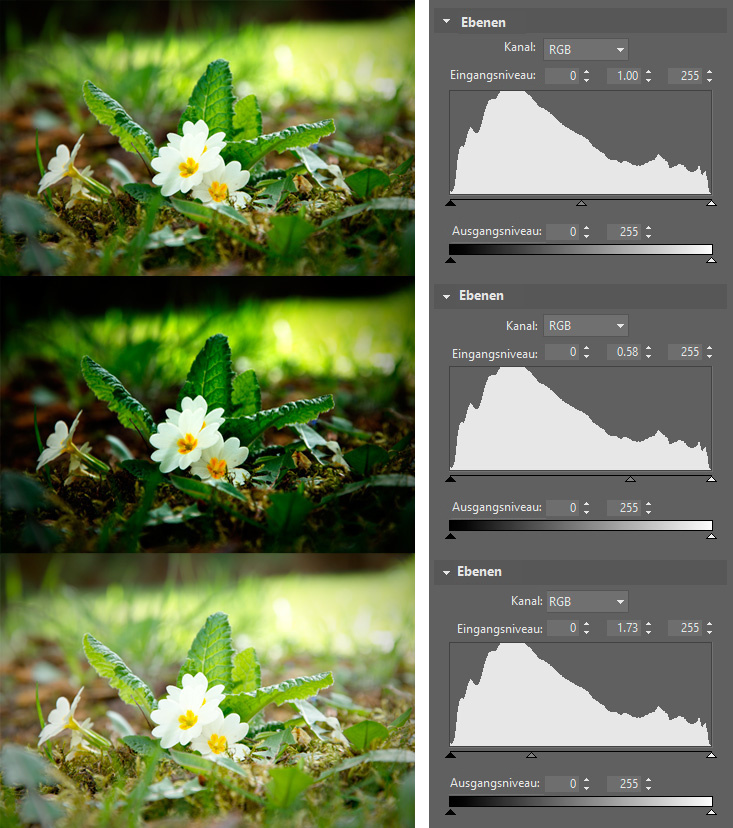The width and height of the screenshot is (733, 828).
Task: Click output white triangle under gradient, gamma 1.73 panel
Action: pyautogui.click(x=711, y=812)
